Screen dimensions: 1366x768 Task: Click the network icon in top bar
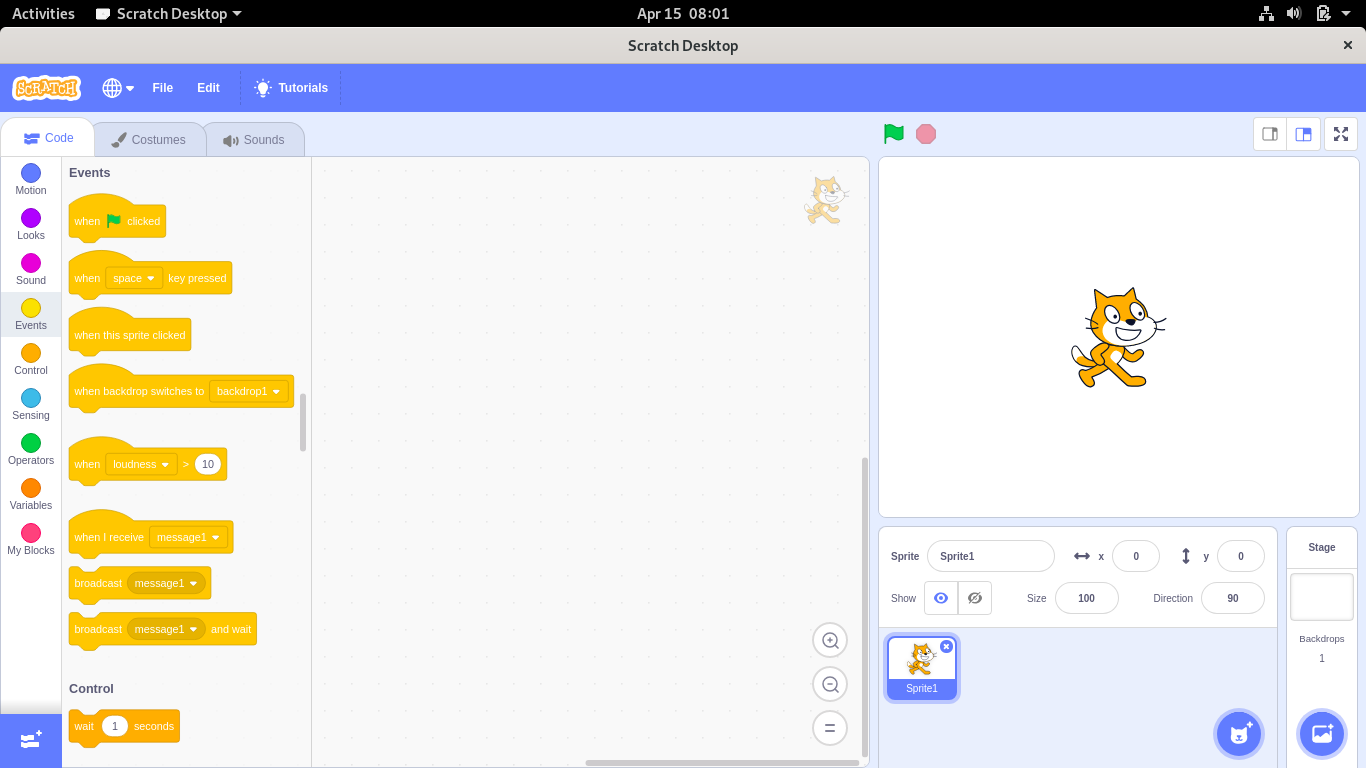(1266, 13)
